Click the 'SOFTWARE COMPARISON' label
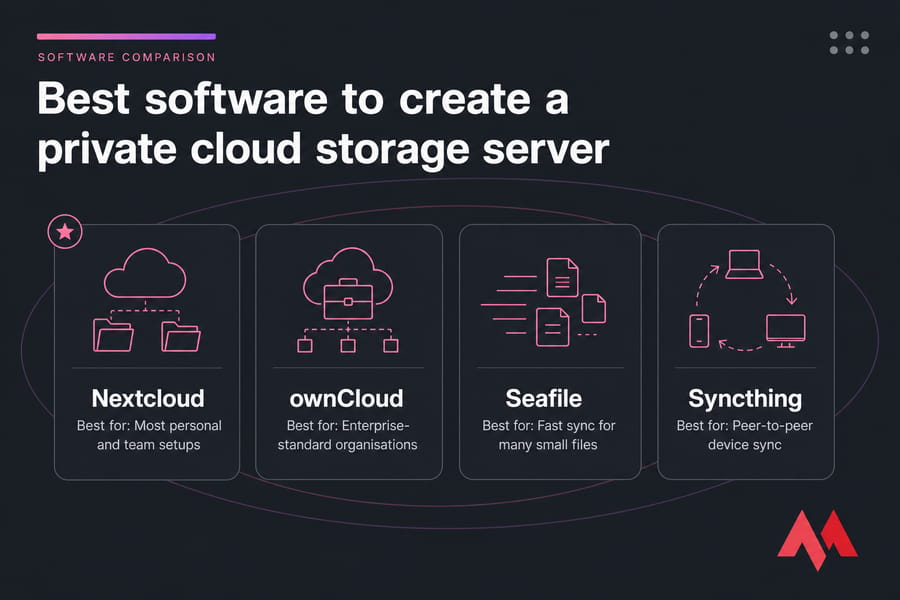The image size is (900, 600). [x=127, y=57]
